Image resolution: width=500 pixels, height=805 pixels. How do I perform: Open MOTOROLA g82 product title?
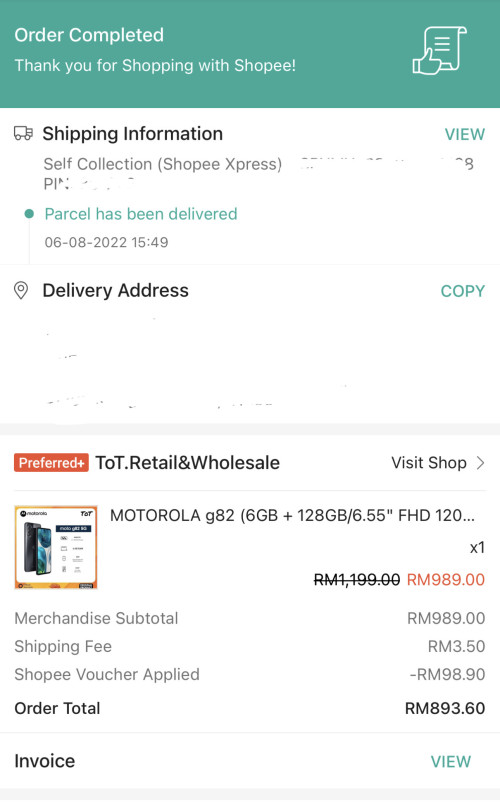pyautogui.click(x=292, y=515)
